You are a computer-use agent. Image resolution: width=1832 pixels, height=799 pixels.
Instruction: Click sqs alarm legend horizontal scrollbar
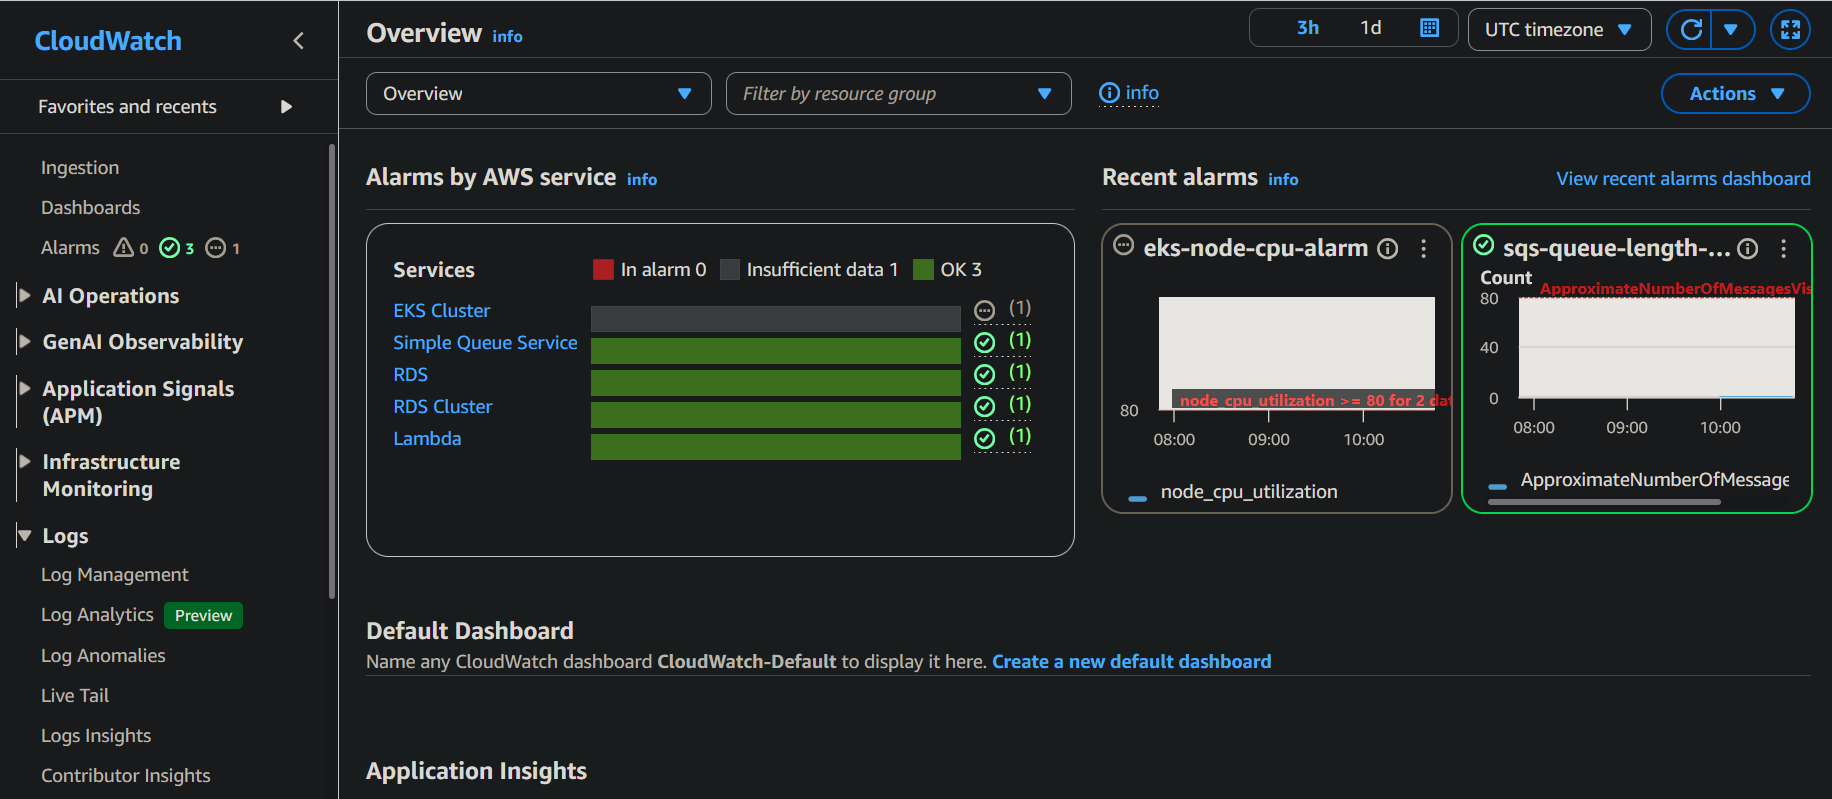click(1604, 502)
